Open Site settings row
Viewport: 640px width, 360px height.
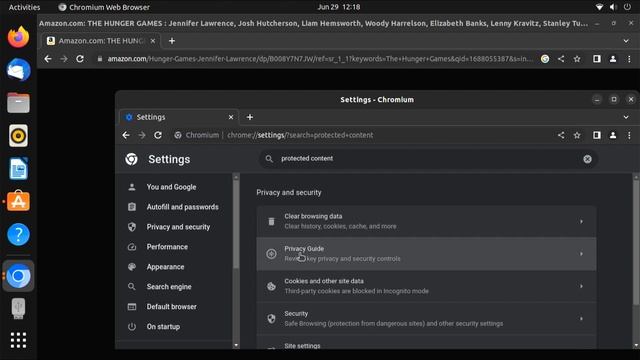pos(426,343)
